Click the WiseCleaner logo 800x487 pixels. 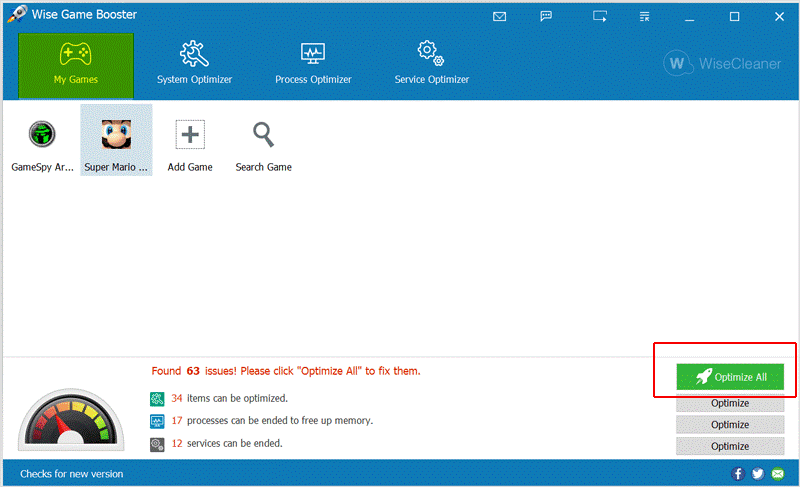click(x=722, y=63)
